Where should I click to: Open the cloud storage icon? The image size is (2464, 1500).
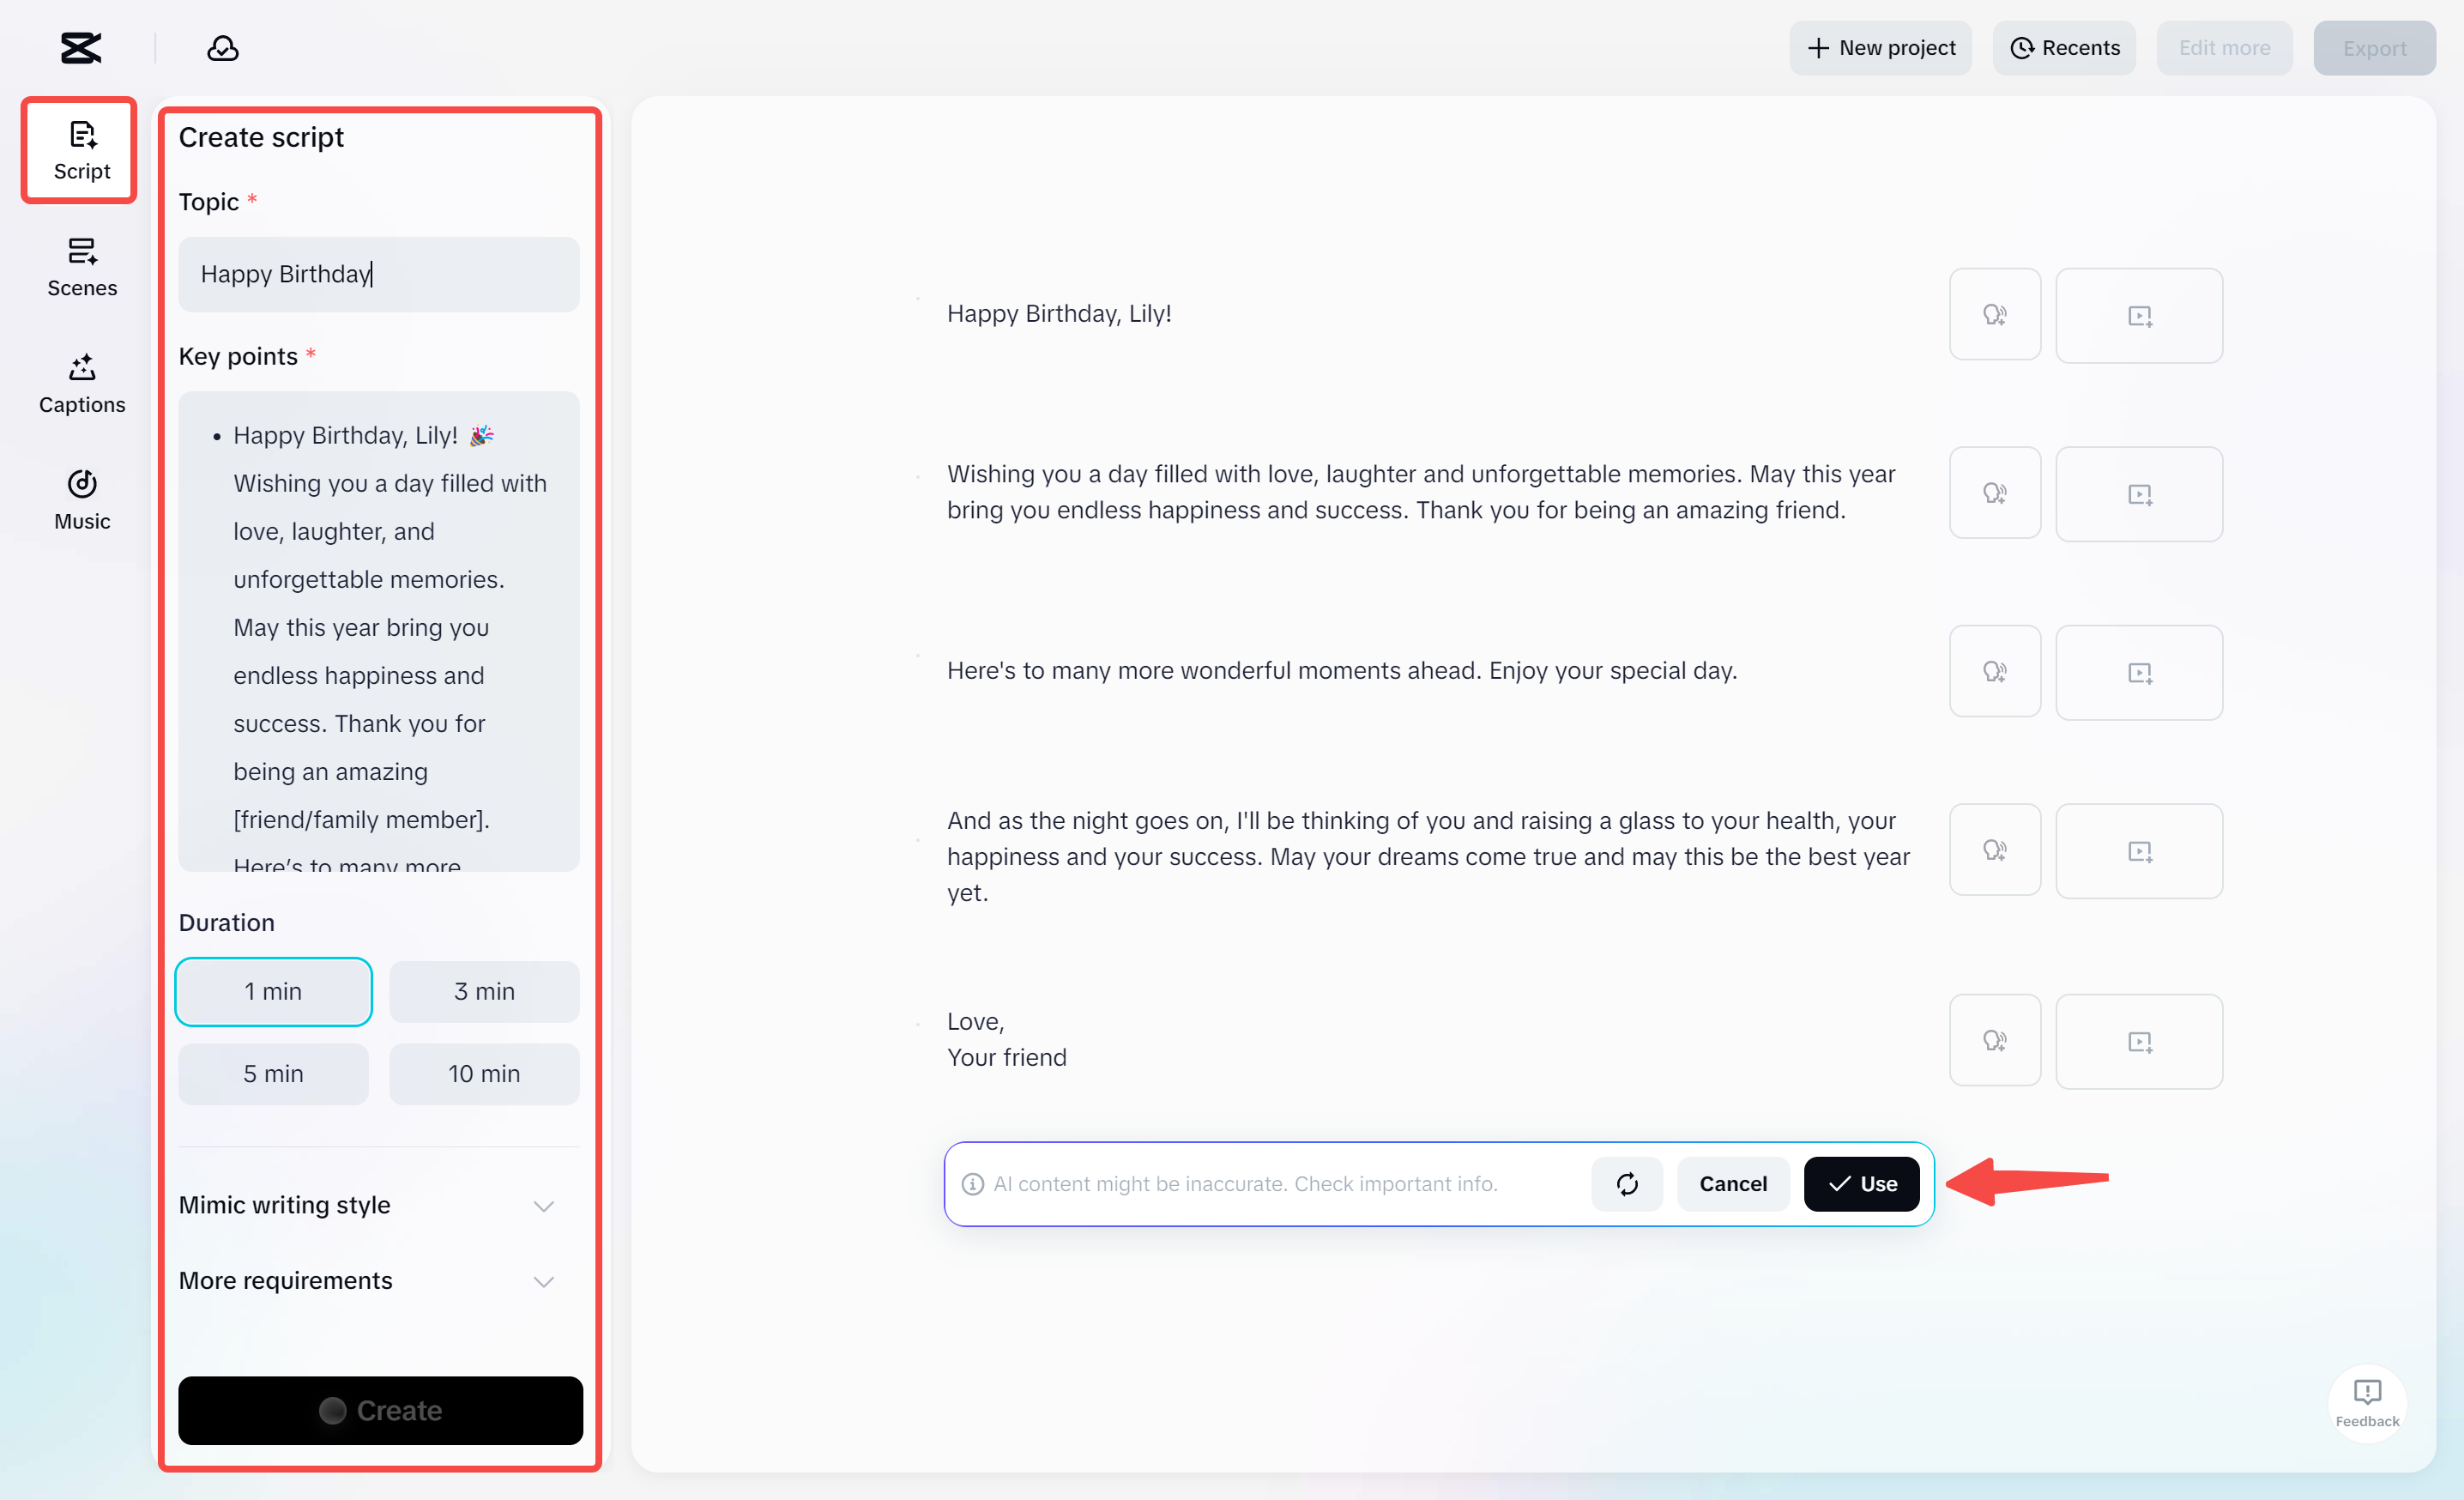click(222, 48)
